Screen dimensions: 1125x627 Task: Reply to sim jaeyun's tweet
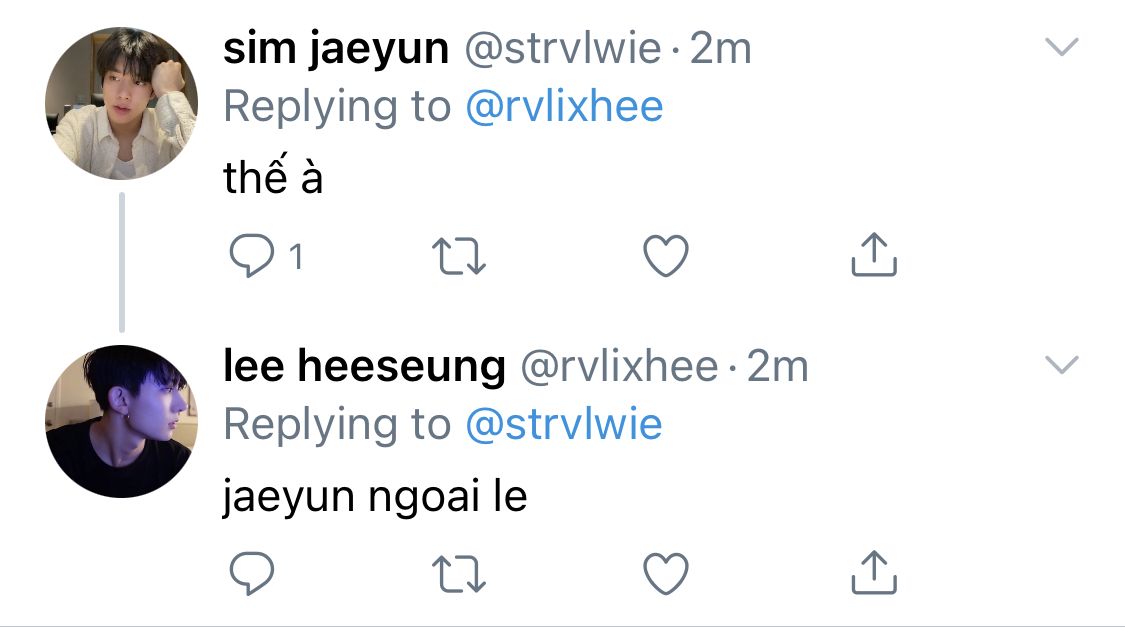click(x=251, y=255)
